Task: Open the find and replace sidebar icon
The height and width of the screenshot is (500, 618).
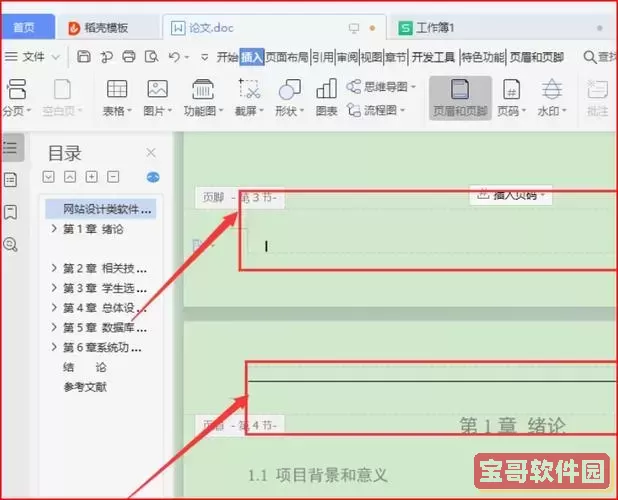Action: 10,245
